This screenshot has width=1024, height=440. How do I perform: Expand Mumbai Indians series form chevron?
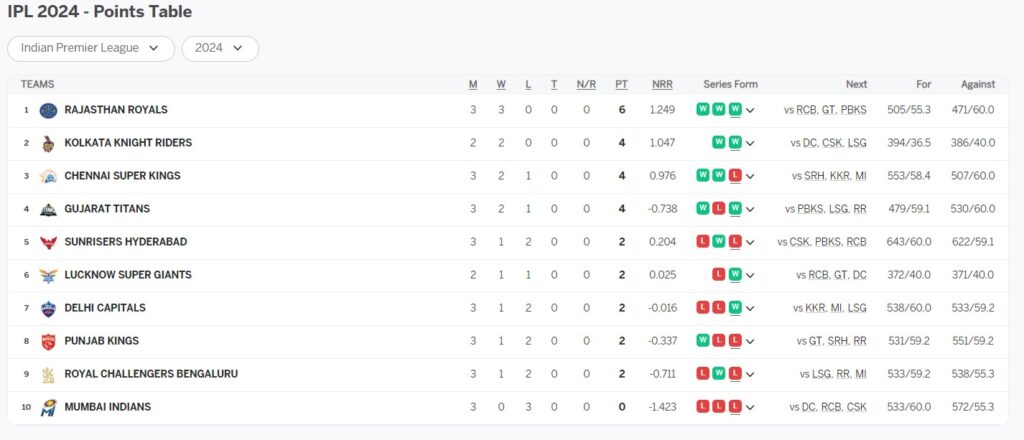(750, 407)
